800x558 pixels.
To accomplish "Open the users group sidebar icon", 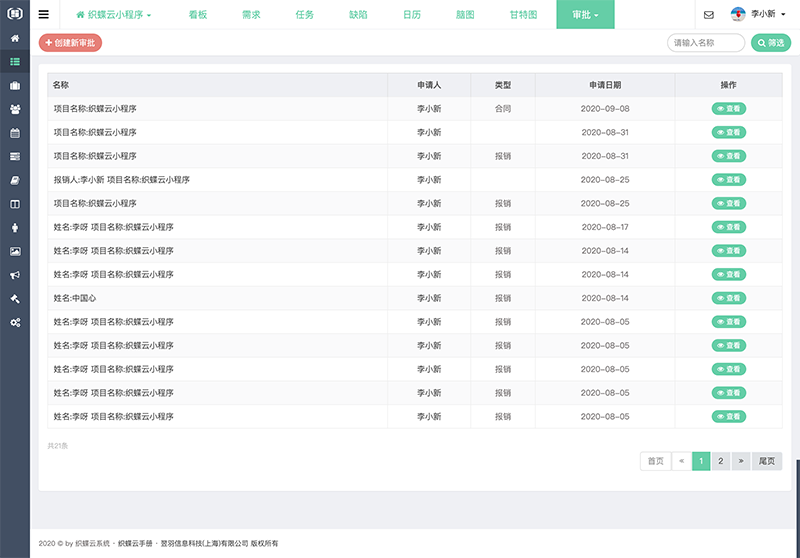I will [x=14, y=109].
